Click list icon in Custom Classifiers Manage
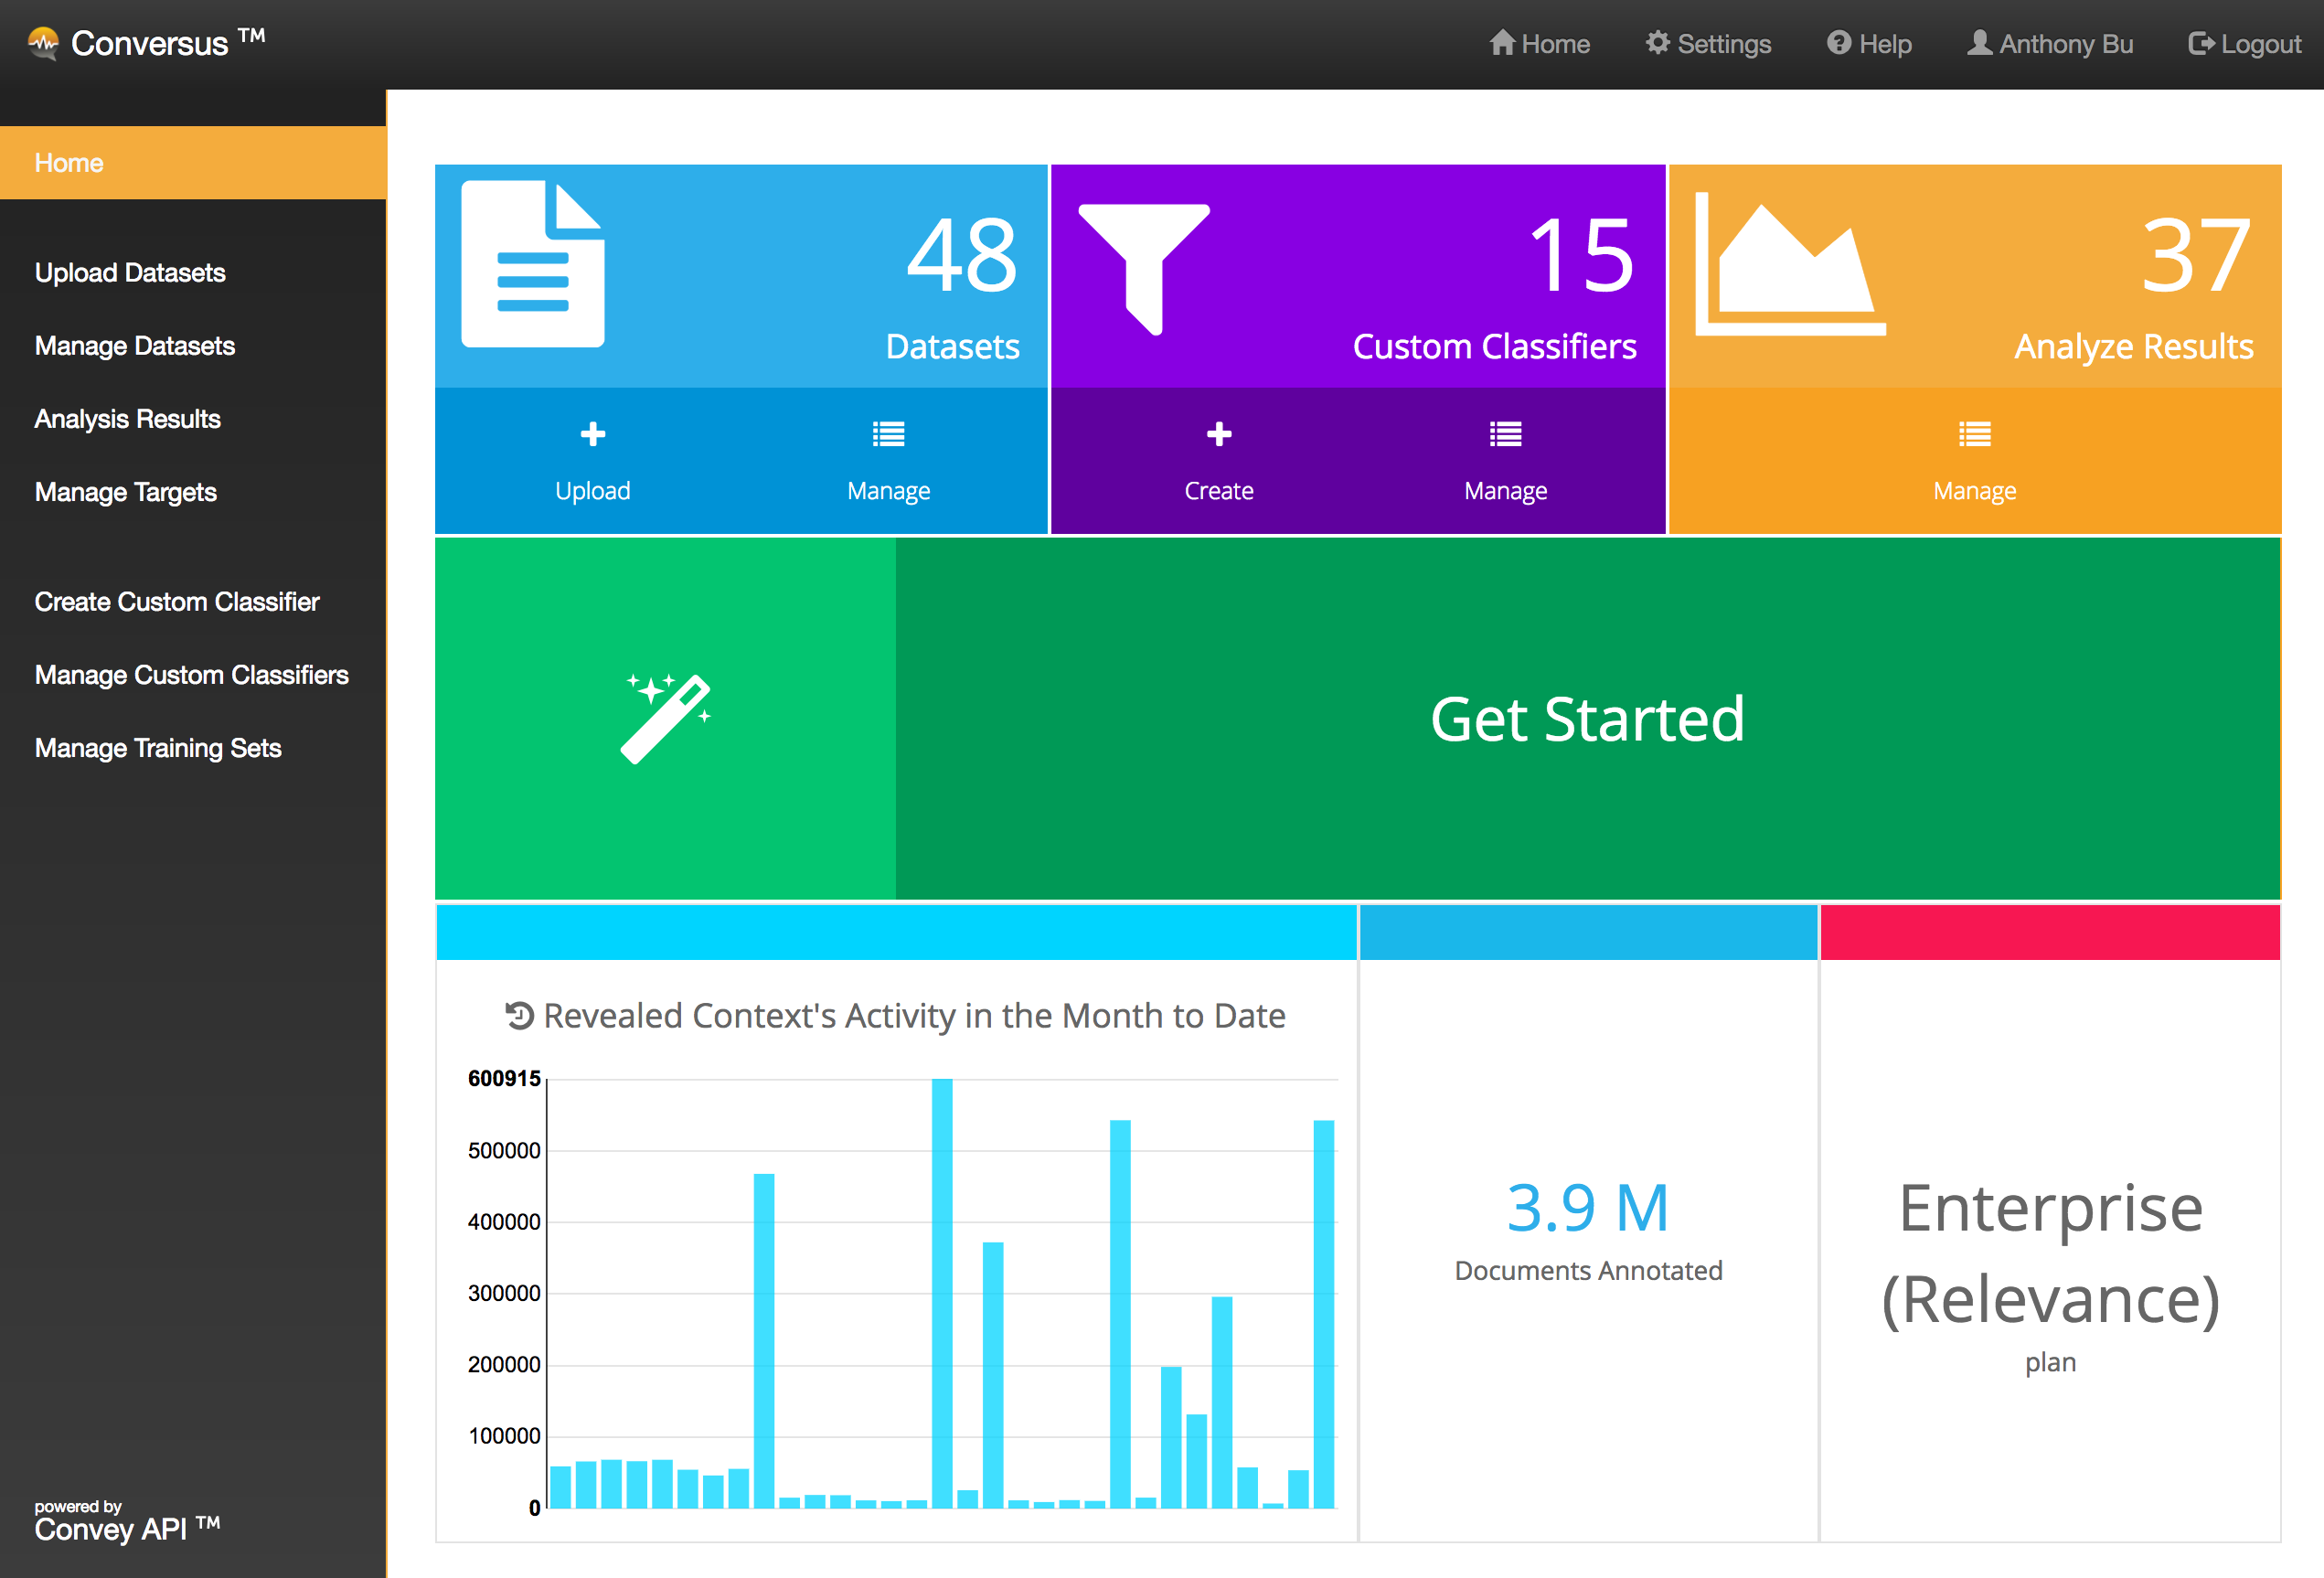The image size is (2324, 1578). click(x=1505, y=434)
